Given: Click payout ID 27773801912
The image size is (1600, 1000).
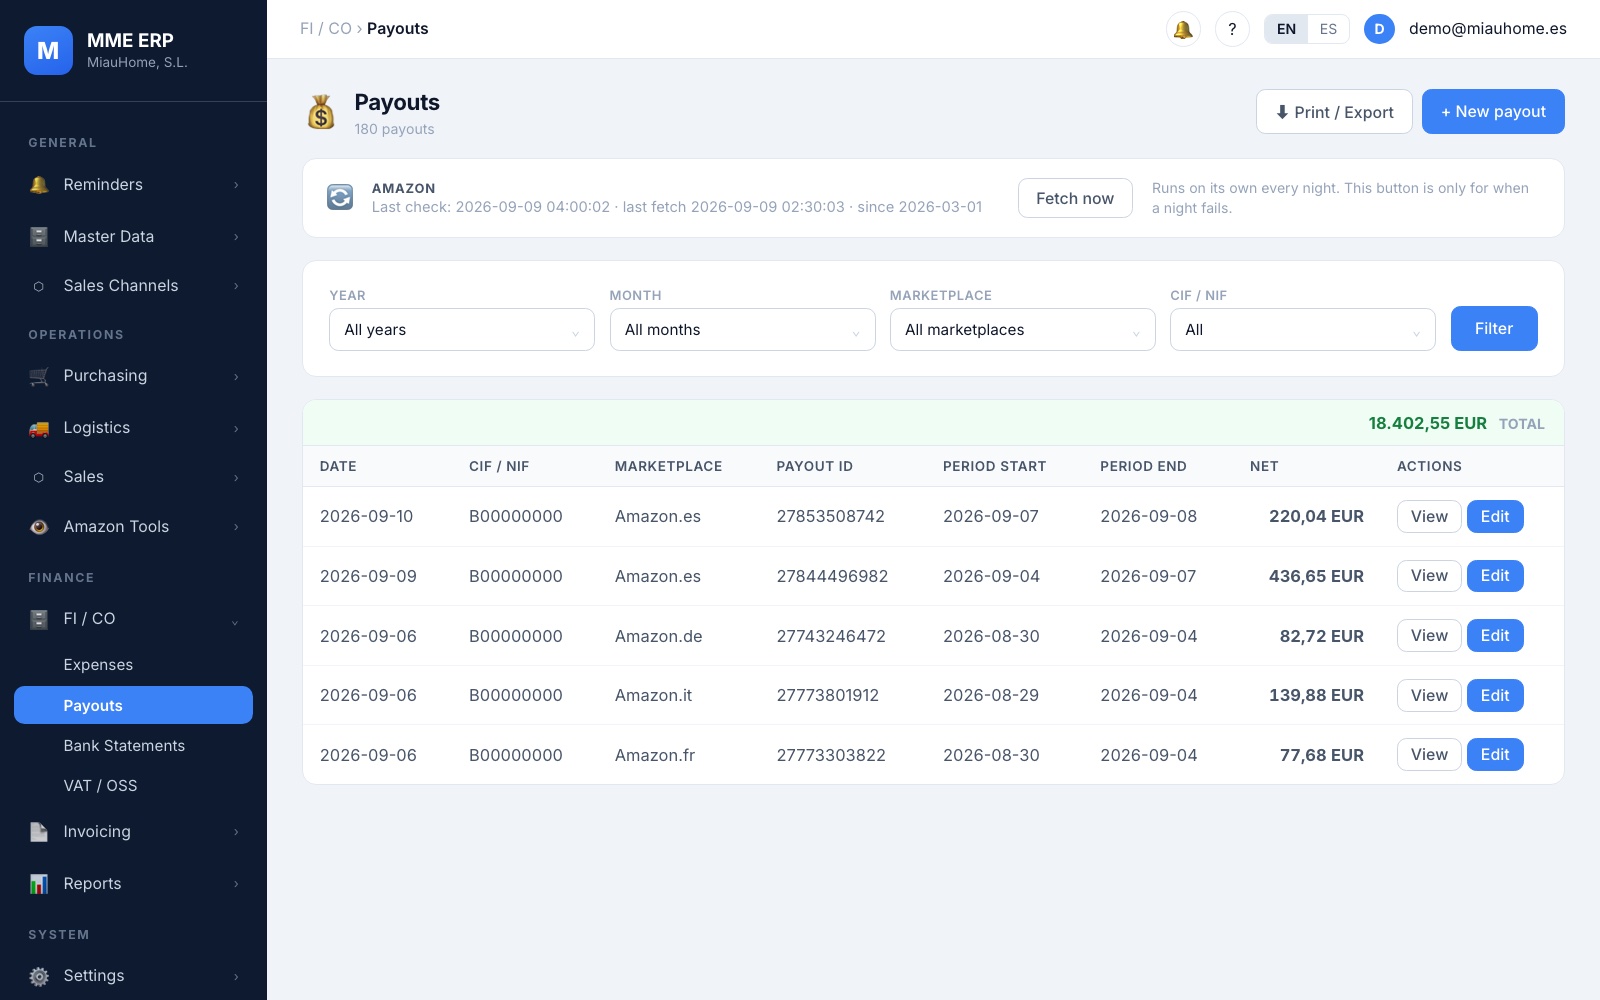Looking at the screenshot, I should pos(828,695).
